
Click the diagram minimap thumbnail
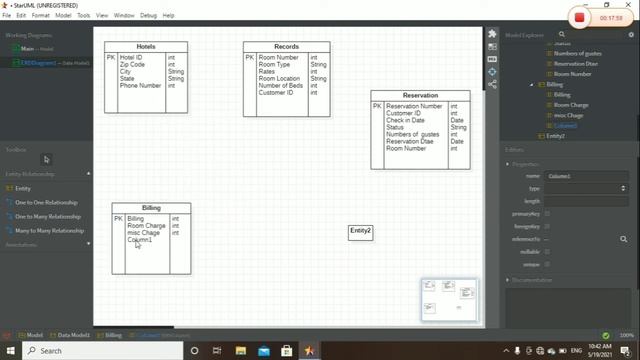(x=449, y=300)
